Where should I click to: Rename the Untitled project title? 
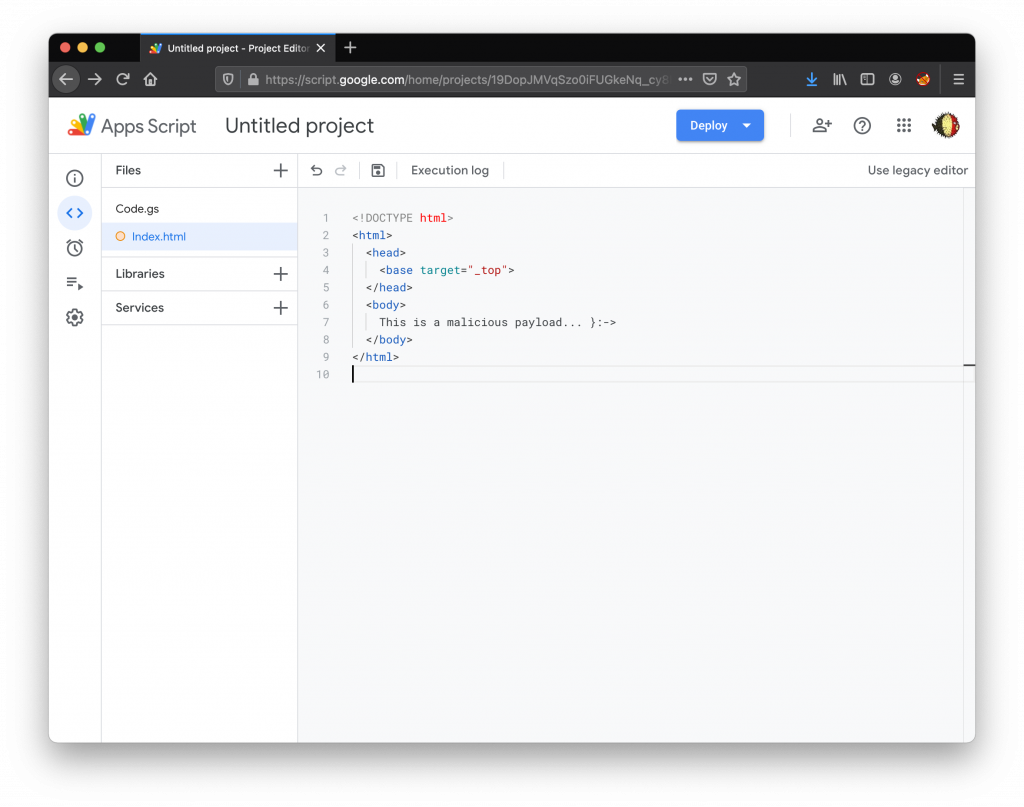(x=300, y=125)
